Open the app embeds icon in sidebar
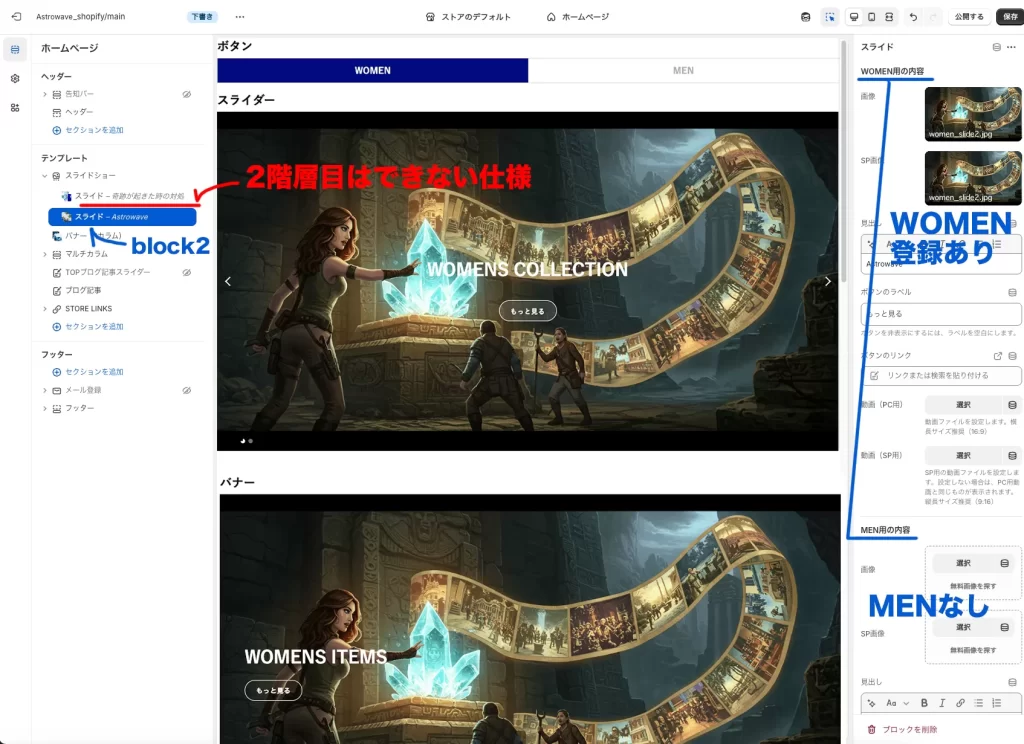 (x=15, y=107)
